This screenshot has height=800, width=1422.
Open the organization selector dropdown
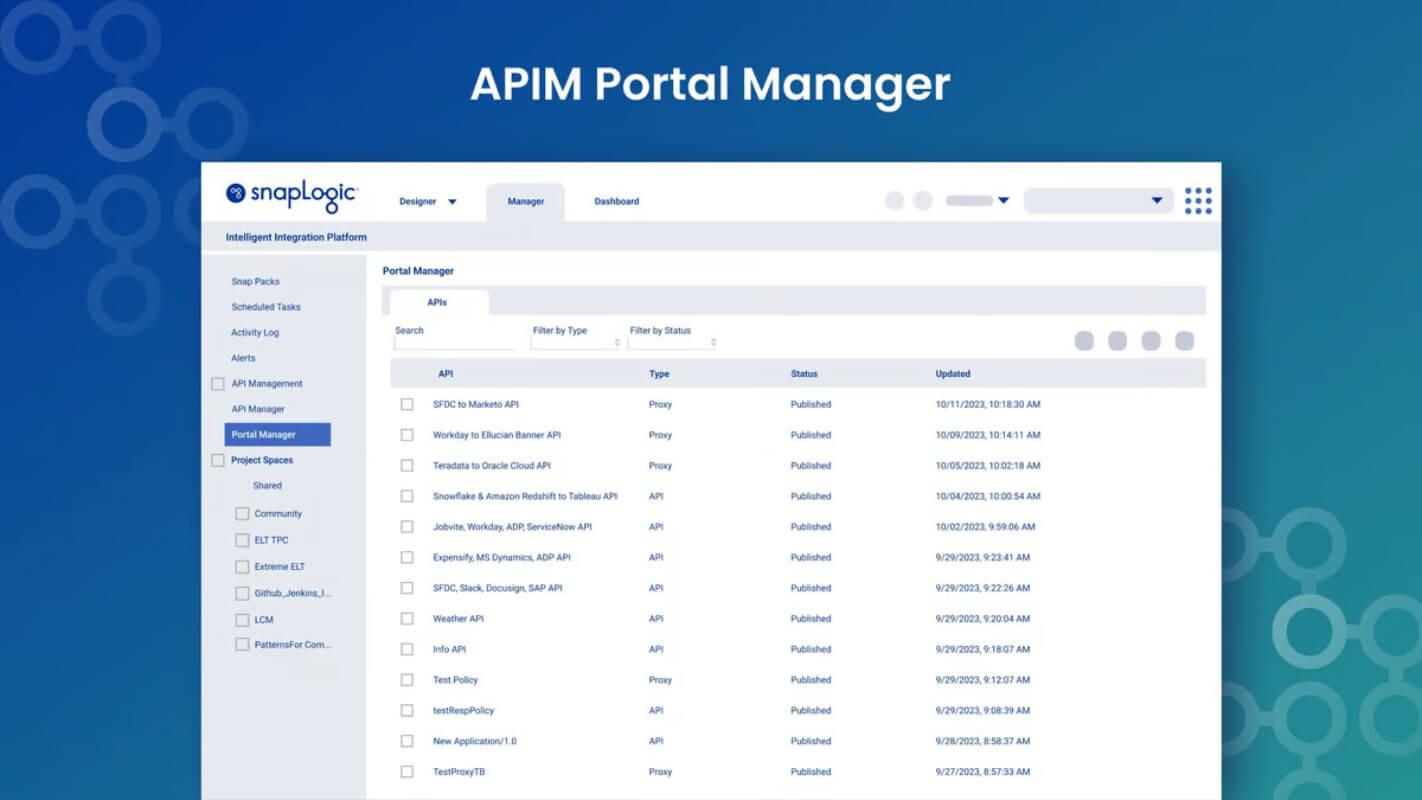[x=1099, y=201]
